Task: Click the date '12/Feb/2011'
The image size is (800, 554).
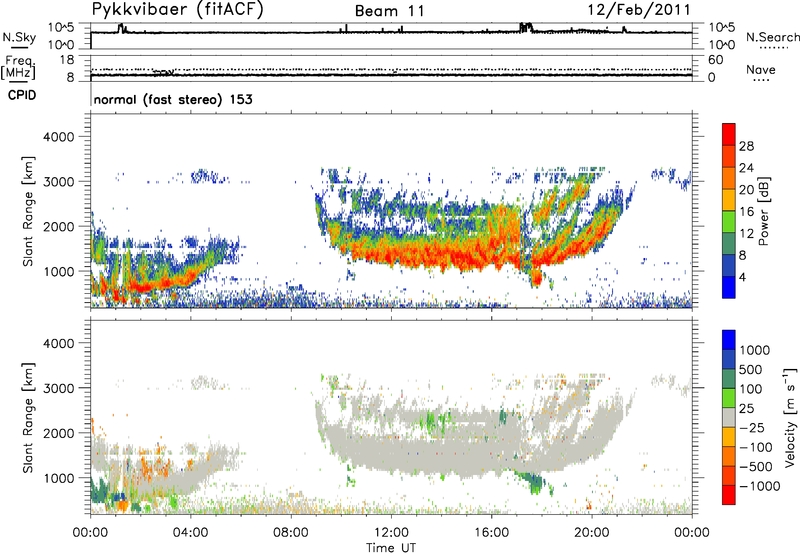Action: (x=639, y=10)
